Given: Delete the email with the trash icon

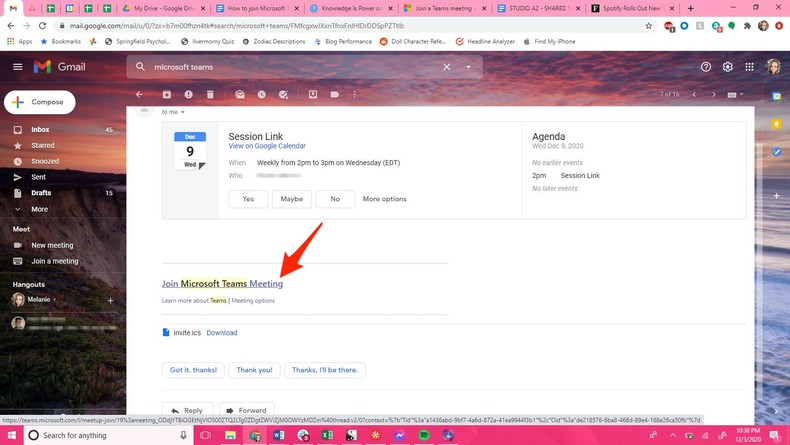Looking at the screenshot, I should pyautogui.click(x=210, y=95).
